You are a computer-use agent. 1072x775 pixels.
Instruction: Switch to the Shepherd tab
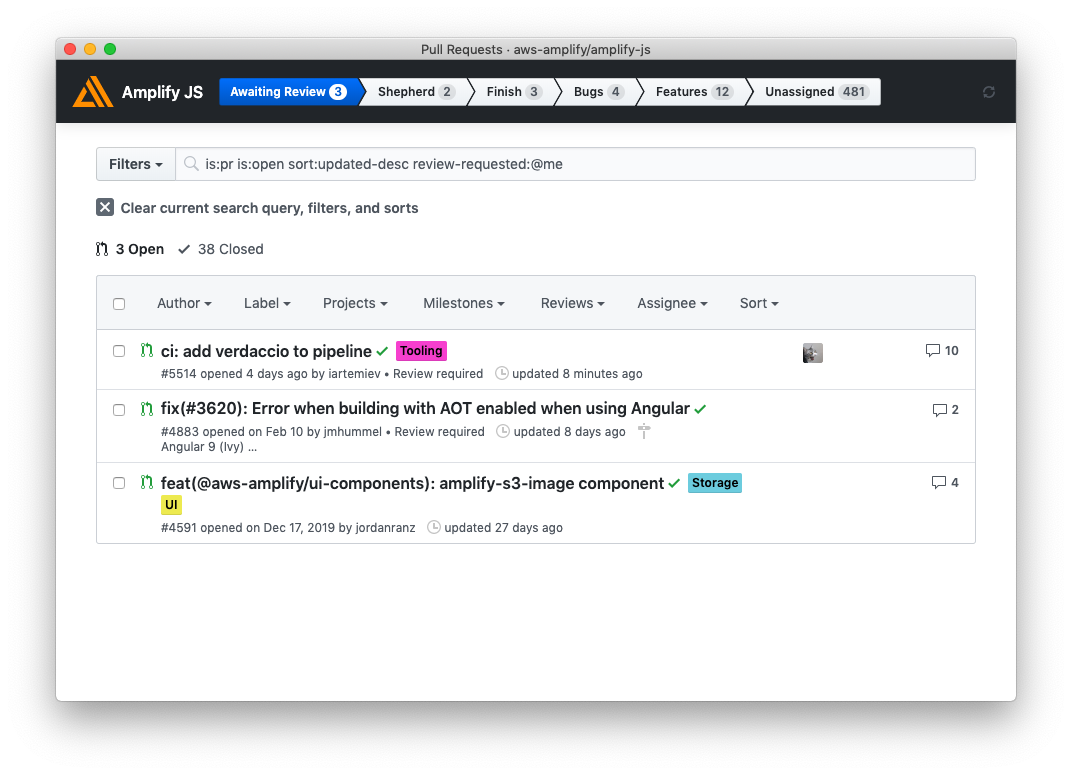[x=416, y=92]
